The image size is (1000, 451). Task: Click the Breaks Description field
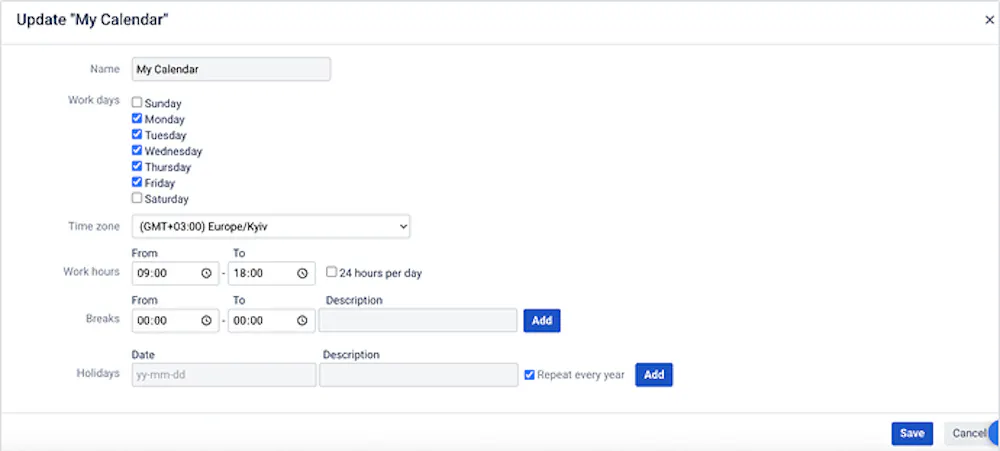[418, 321]
